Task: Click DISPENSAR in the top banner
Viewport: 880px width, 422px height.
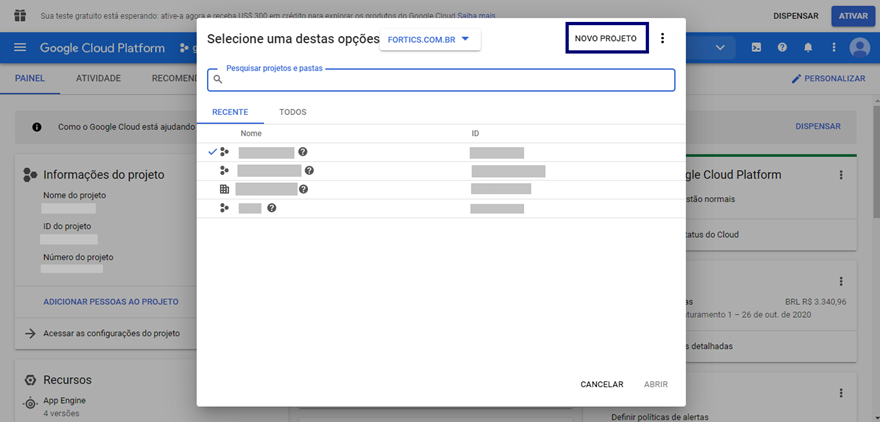Action: (x=795, y=16)
